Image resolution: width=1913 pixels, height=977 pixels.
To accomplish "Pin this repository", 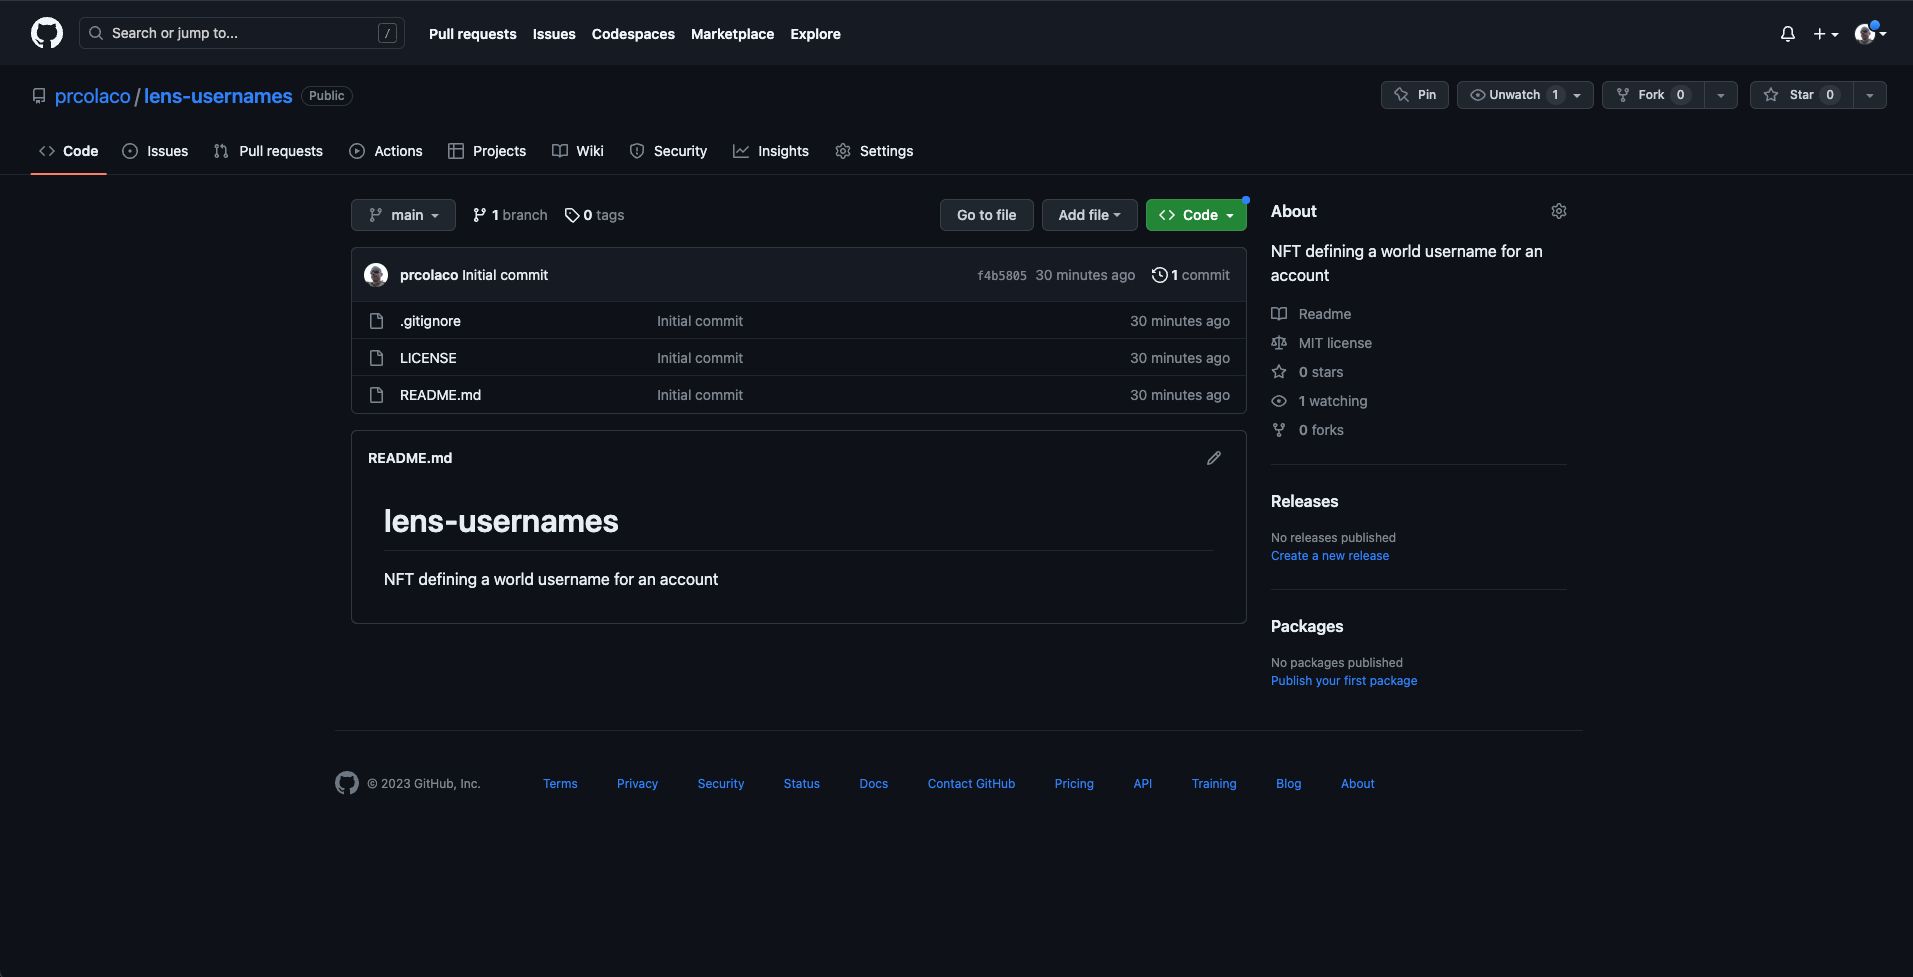I will click(1415, 95).
